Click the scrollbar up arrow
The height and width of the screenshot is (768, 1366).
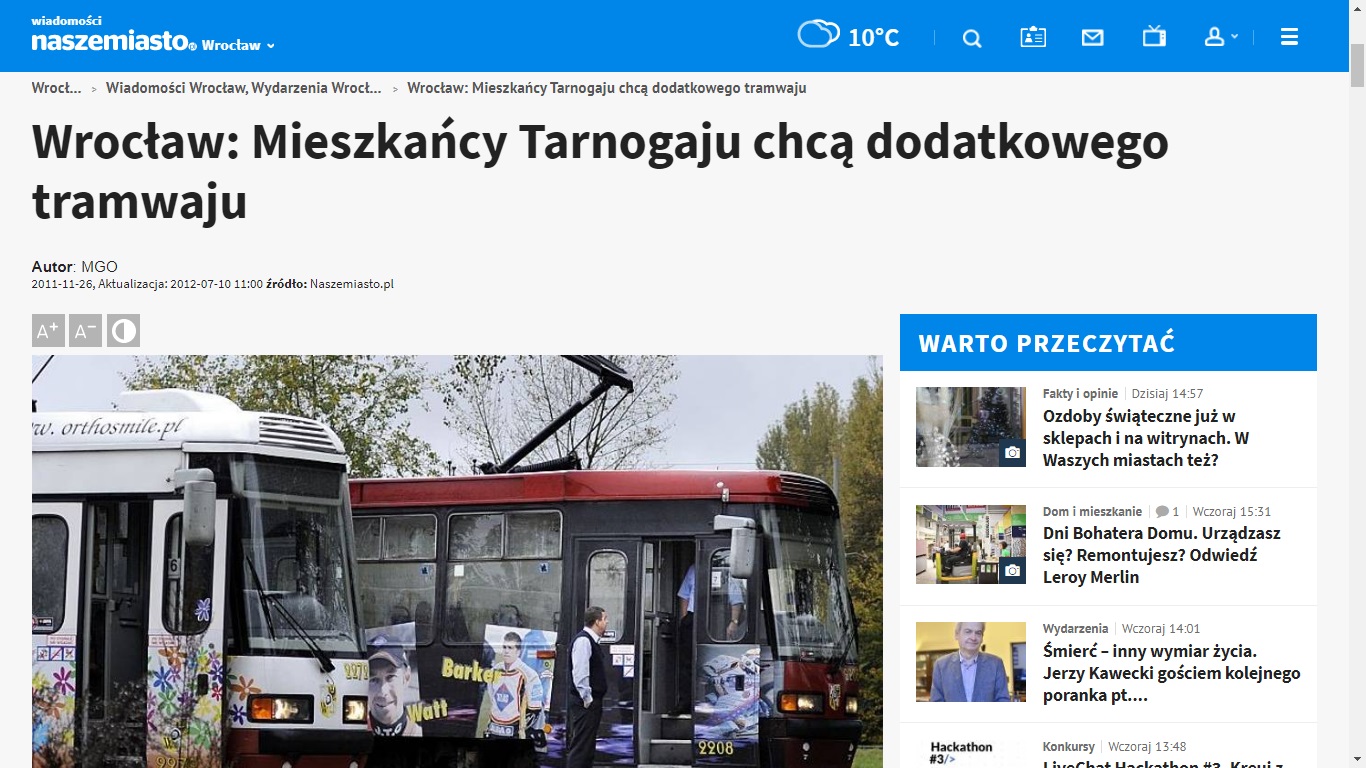point(1357,8)
